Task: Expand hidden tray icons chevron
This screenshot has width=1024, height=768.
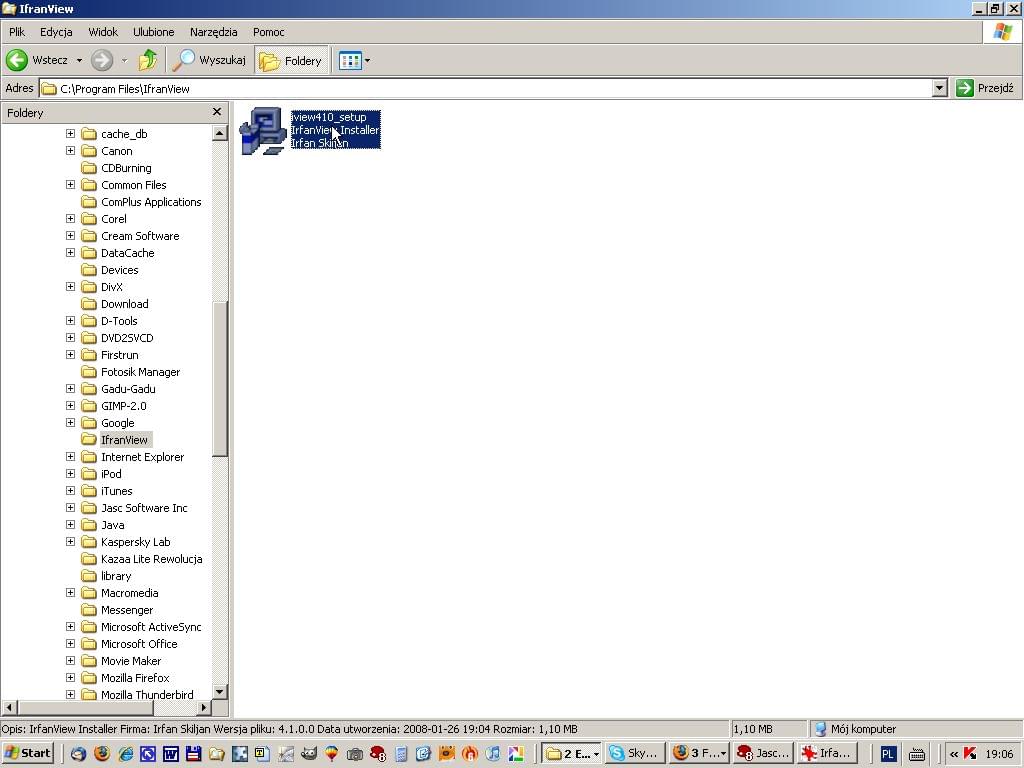Action: coord(953,754)
